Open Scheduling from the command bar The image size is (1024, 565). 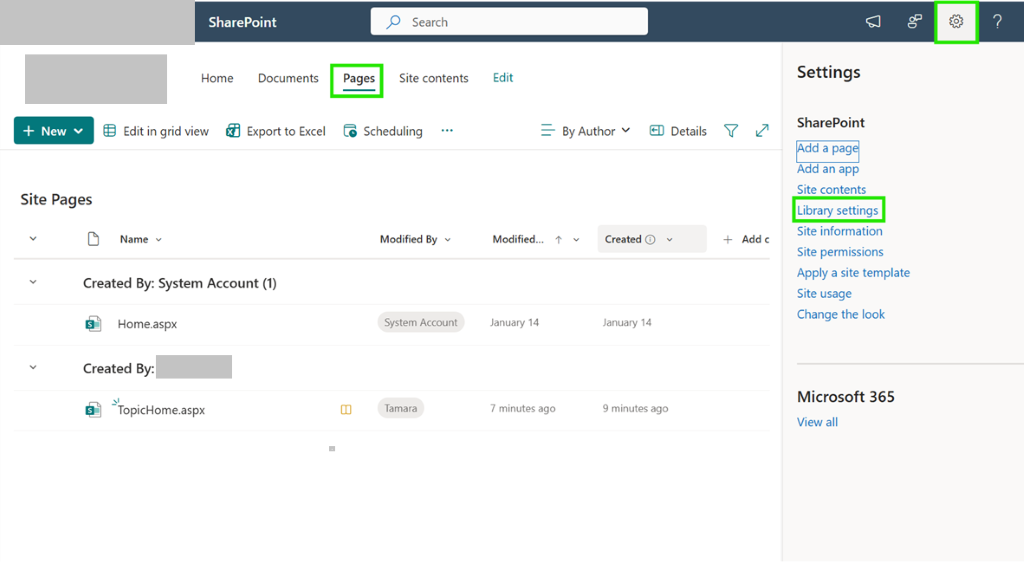click(x=383, y=131)
